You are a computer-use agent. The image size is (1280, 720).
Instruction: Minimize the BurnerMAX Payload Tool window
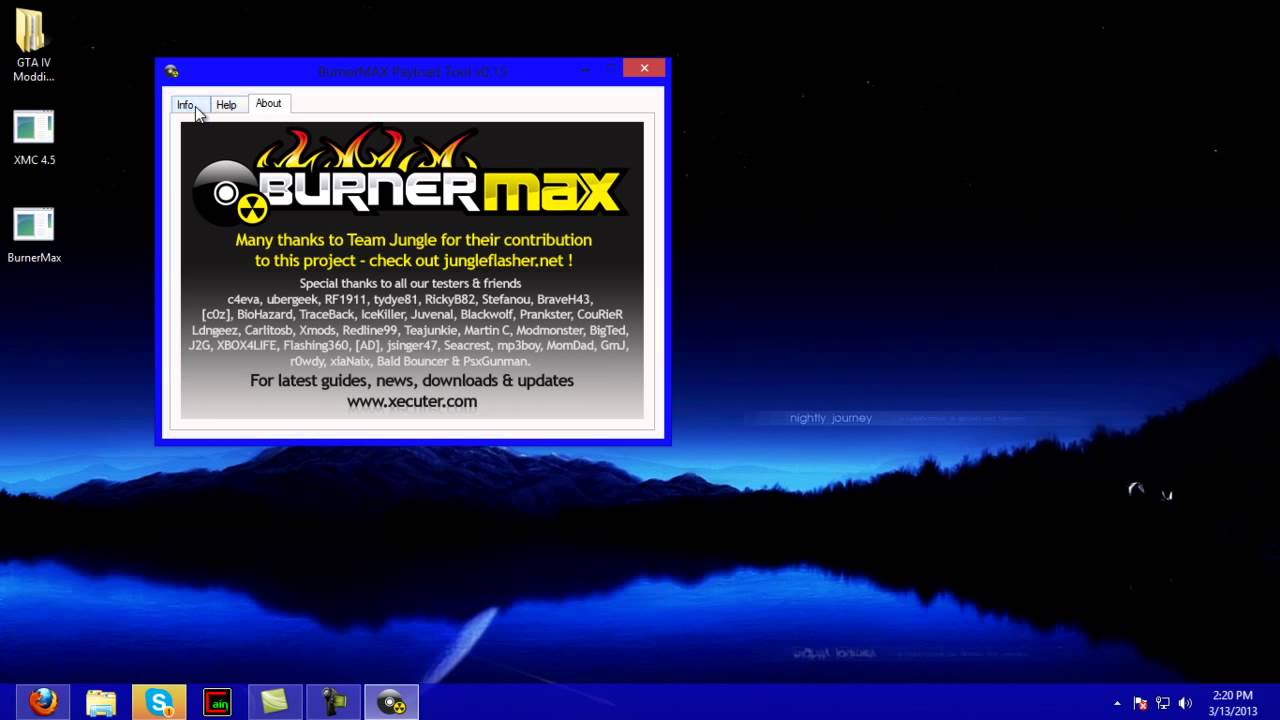pos(585,68)
